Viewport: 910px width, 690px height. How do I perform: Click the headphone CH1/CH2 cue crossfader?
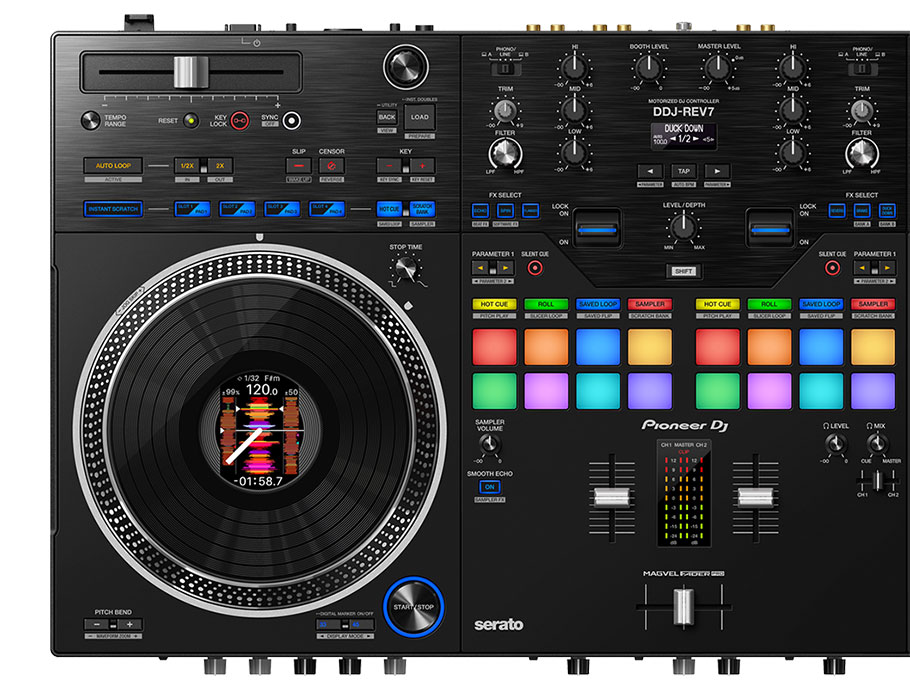(x=878, y=481)
